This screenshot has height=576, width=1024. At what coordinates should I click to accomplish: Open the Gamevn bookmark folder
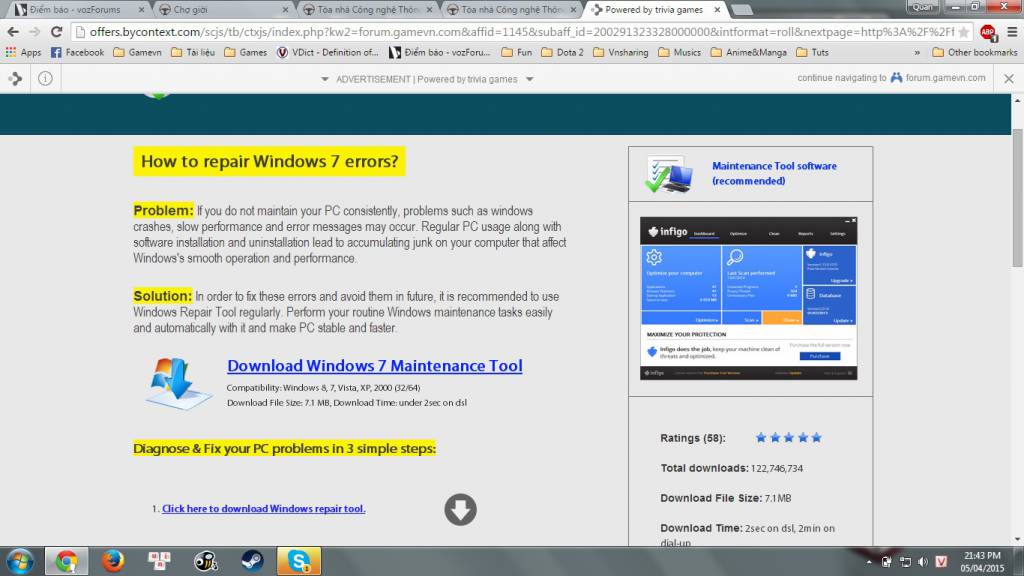tap(137, 52)
